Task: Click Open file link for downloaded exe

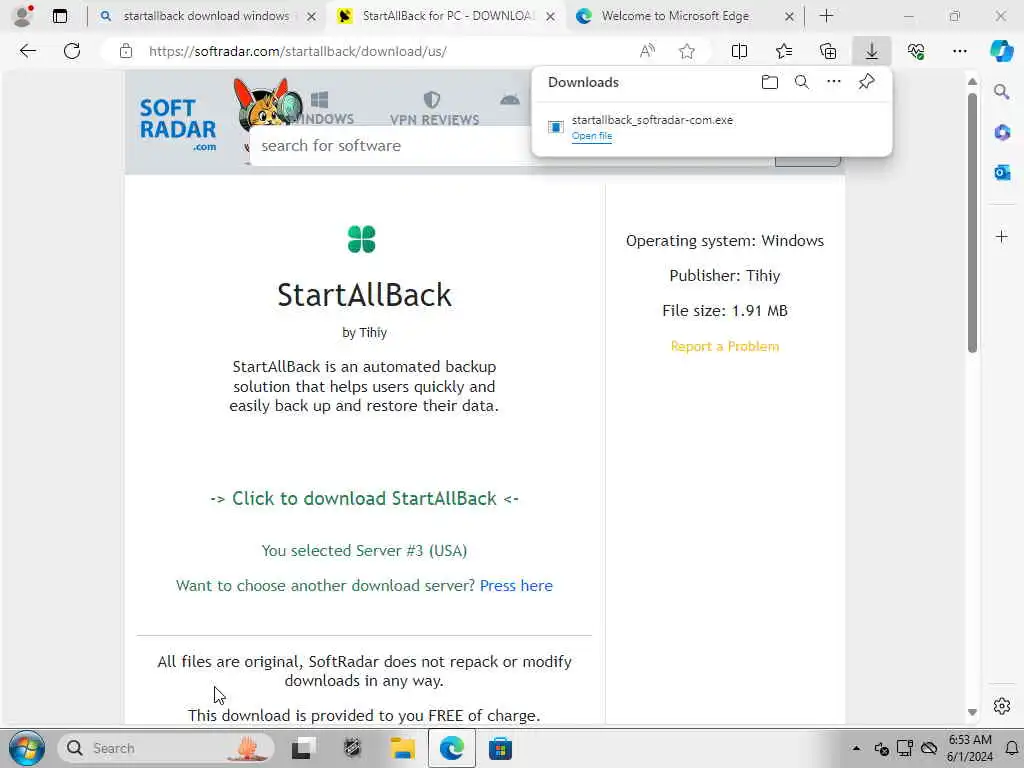Action: coord(592,136)
